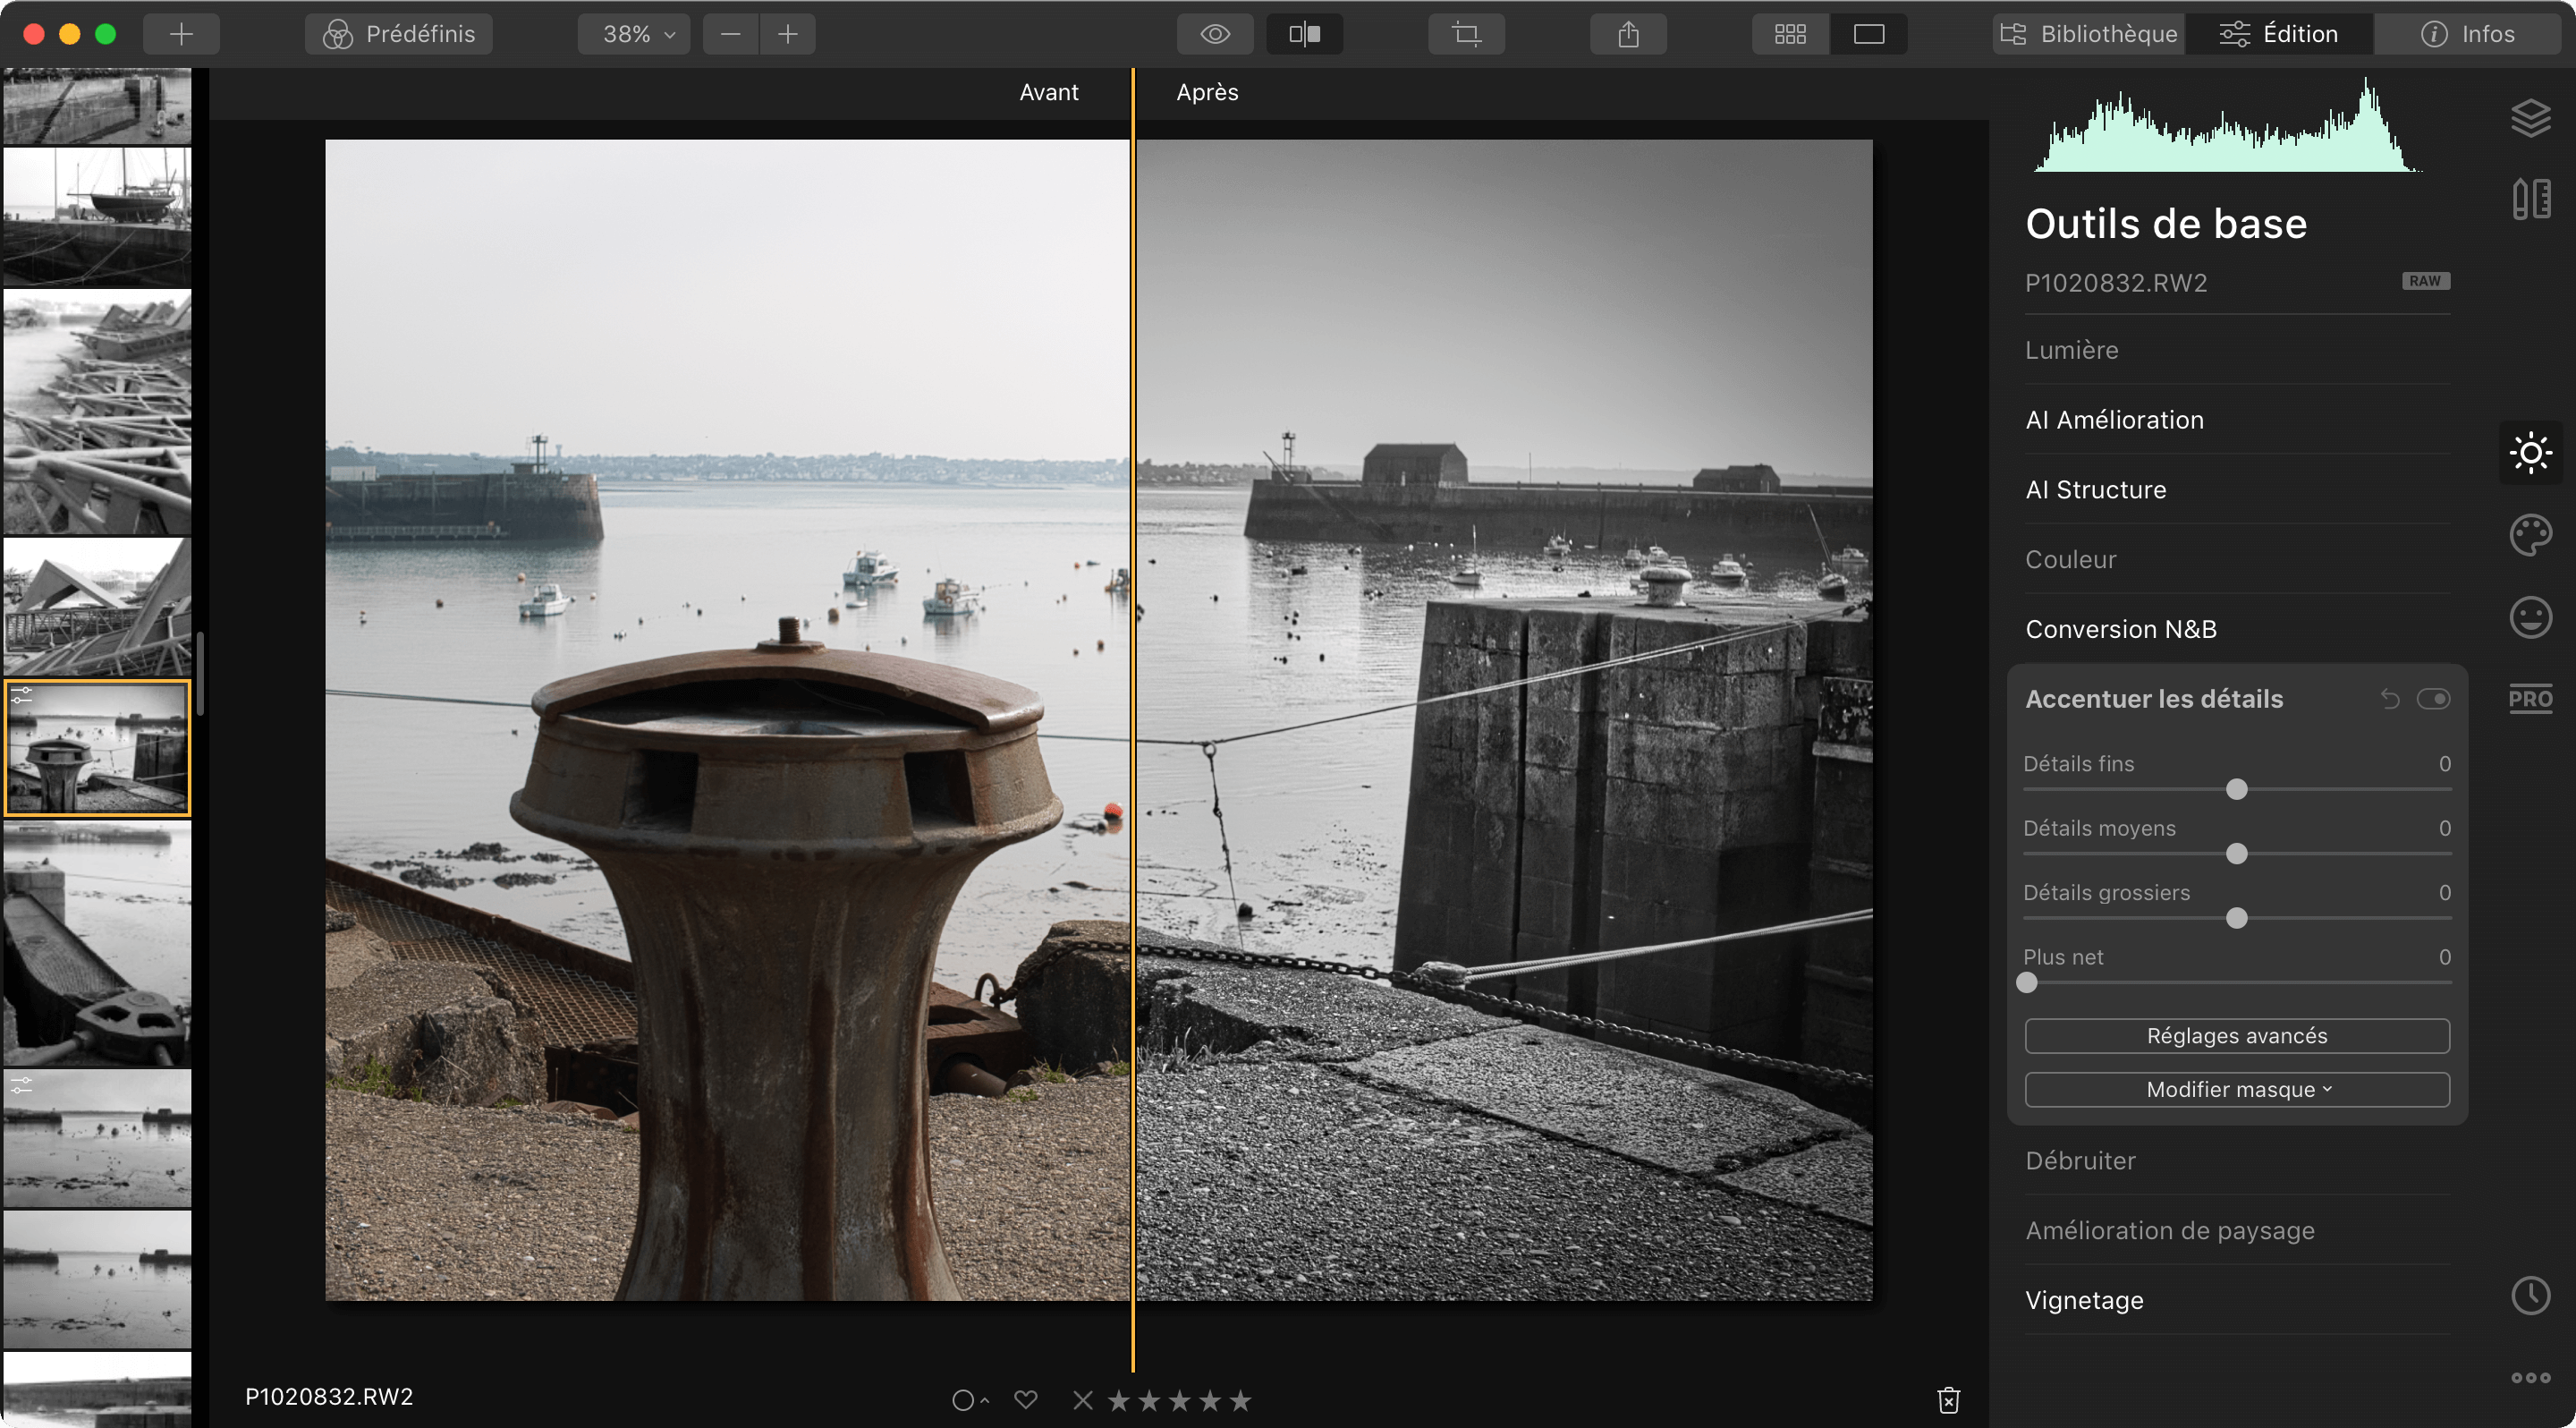Toggle the eye quick preview button
The width and height of the screenshot is (2576, 1428).
[x=1215, y=34]
